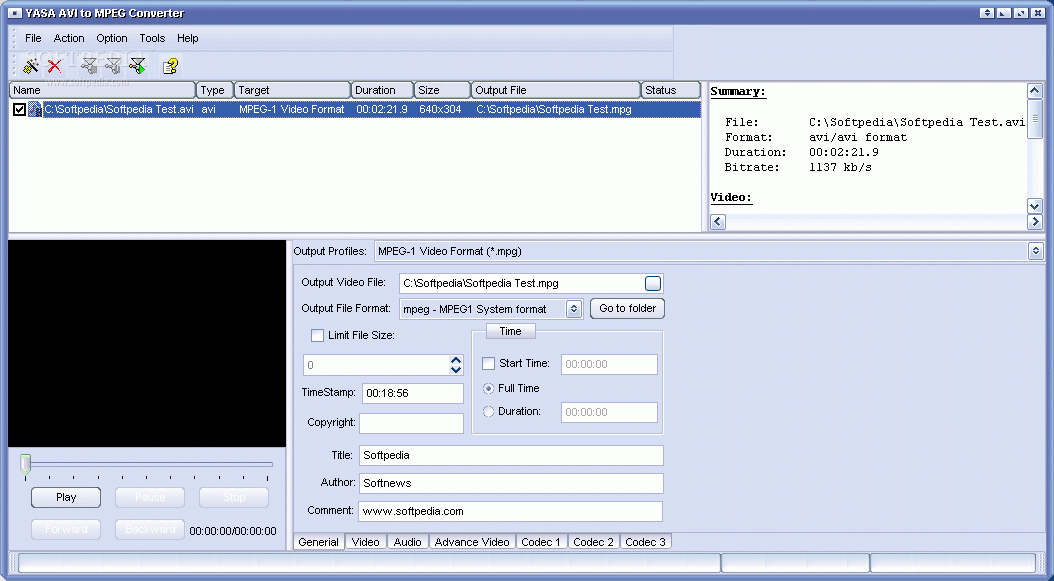Click the green-arrow funnel convert icon
1054x581 pixels.
point(137,66)
